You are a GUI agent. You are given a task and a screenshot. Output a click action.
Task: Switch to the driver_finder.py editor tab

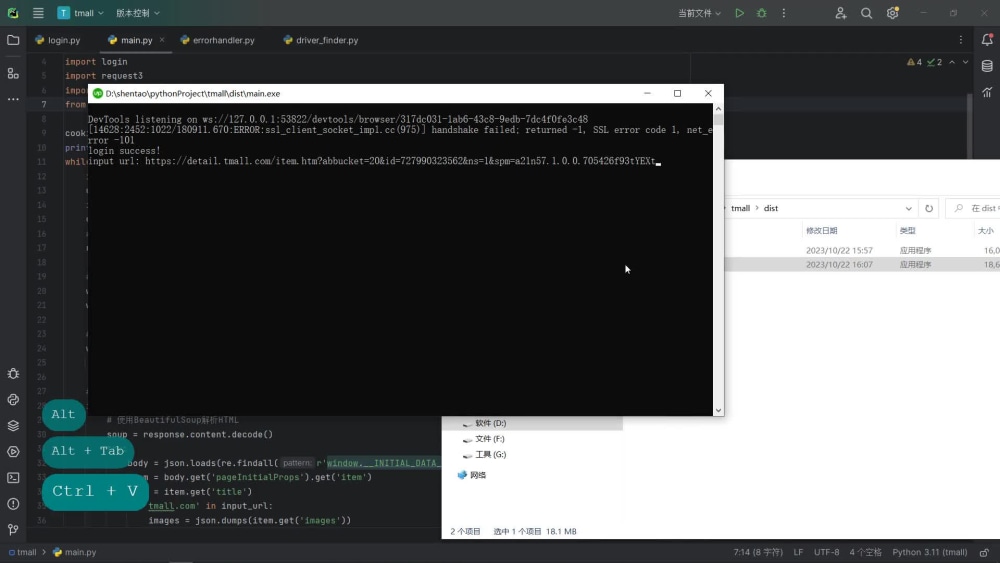tap(321, 40)
